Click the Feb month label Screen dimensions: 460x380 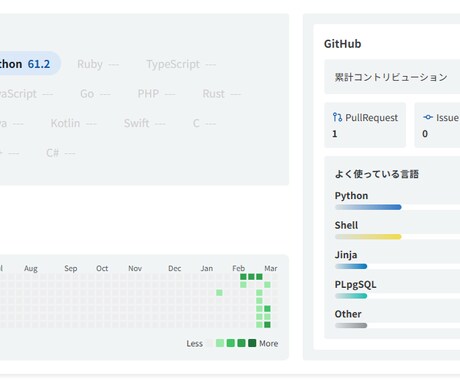239,269
